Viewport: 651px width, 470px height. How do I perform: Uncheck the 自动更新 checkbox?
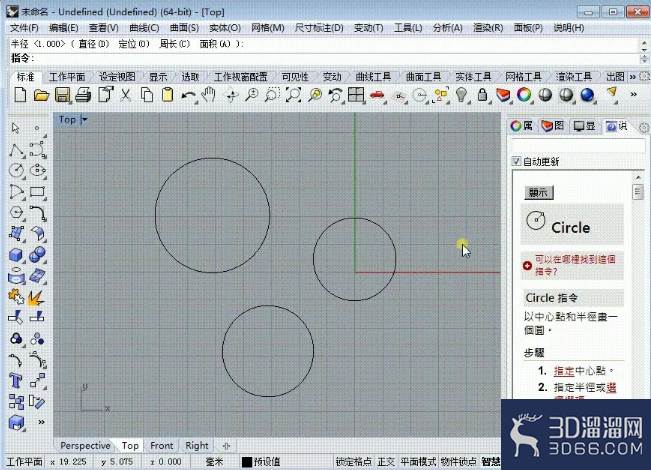[x=516, y=161]
